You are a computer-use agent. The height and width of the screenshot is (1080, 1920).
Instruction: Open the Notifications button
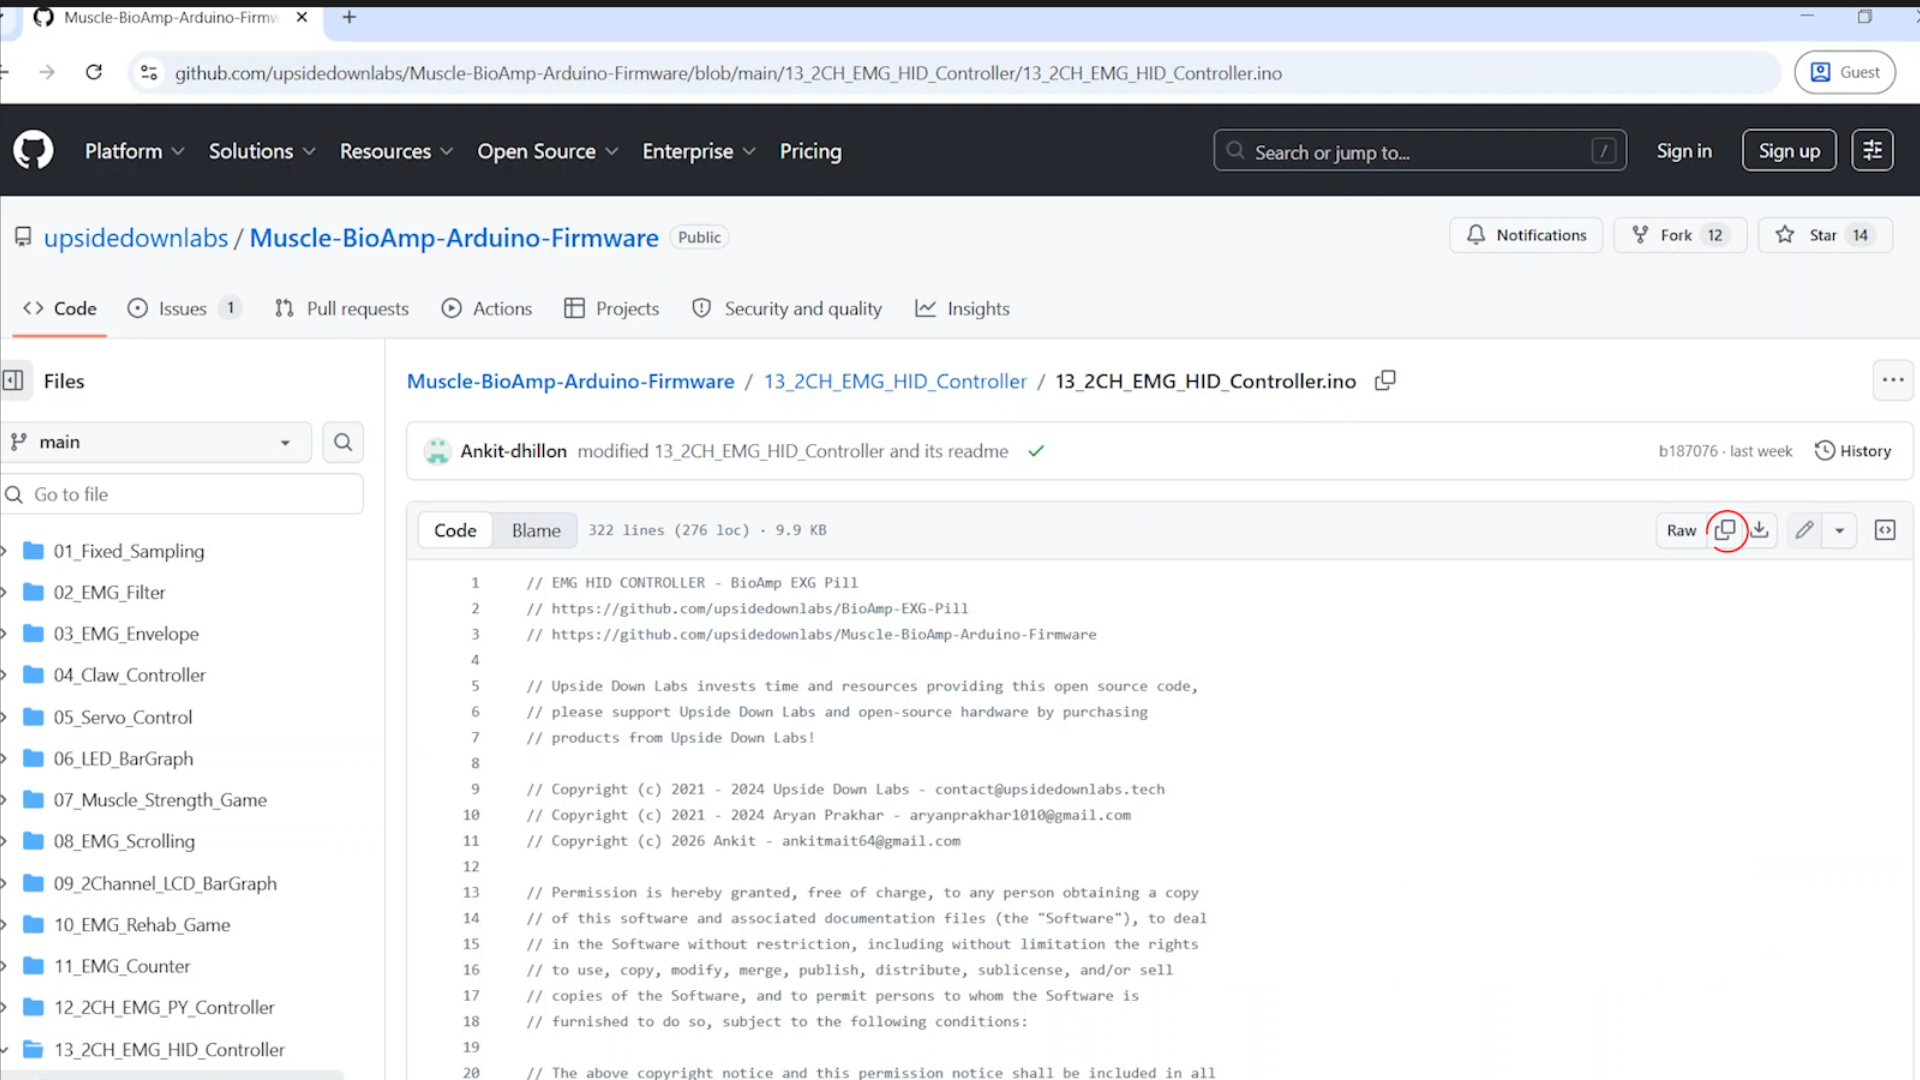click(1526, 235)
